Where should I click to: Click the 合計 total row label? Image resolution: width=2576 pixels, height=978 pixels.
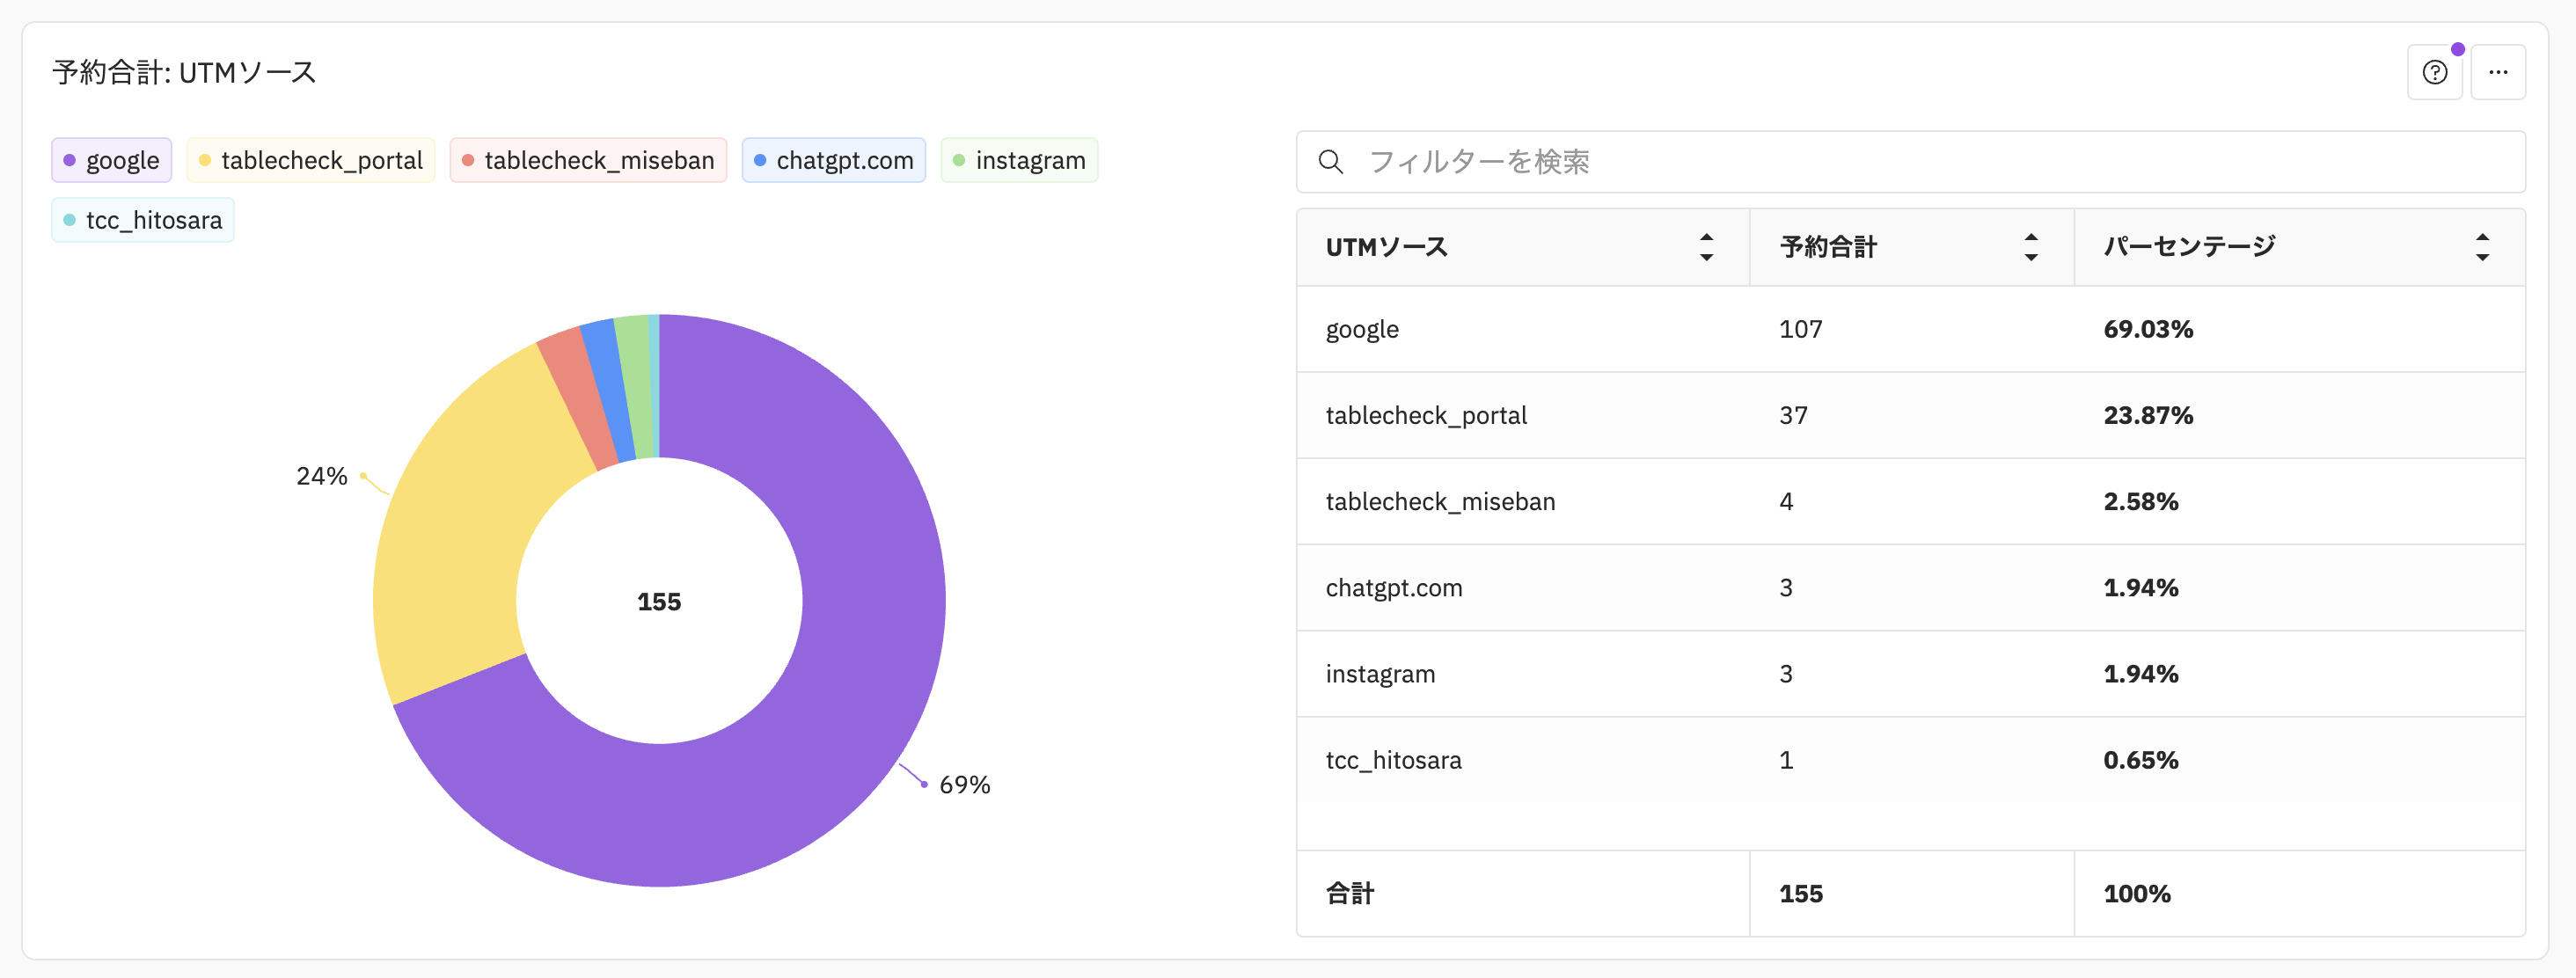1350,893
